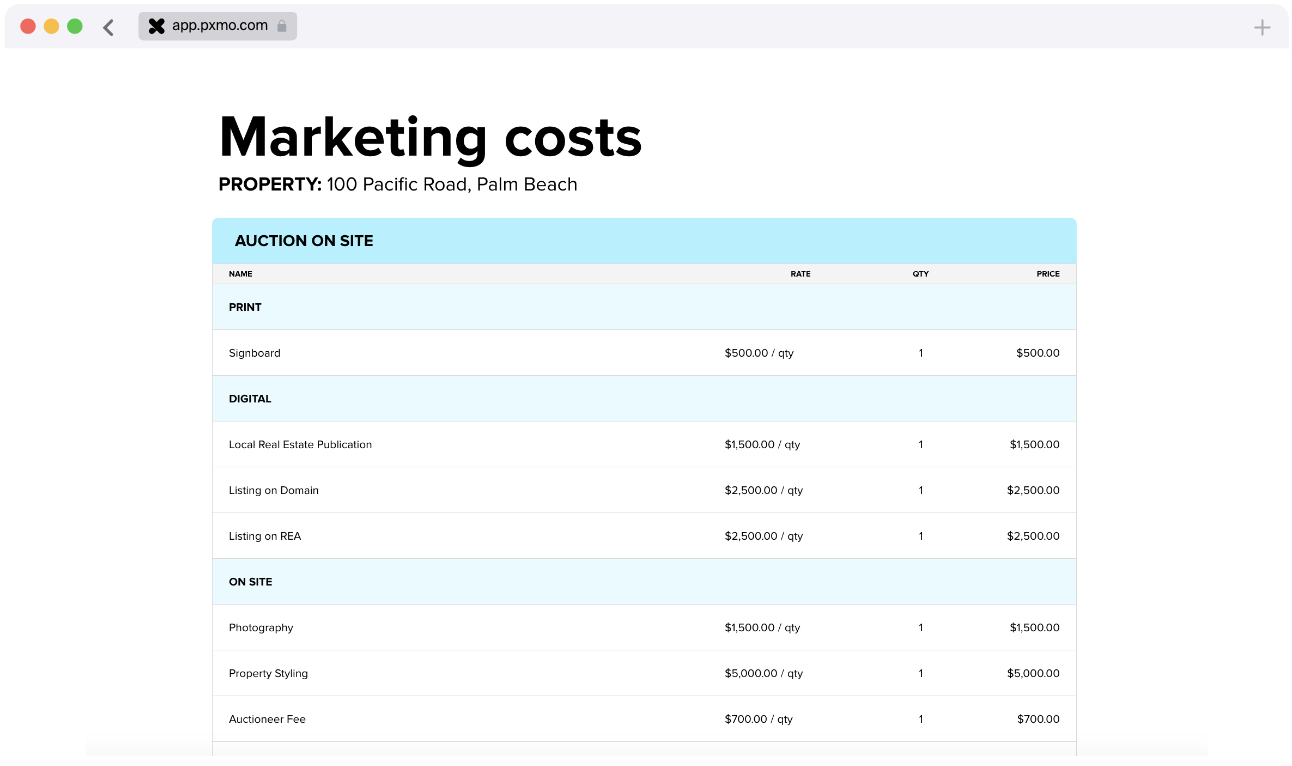Collapse the Digital category section
Image resolution: width=1292 pixels, height=766 pixels.
click(250, 399)
